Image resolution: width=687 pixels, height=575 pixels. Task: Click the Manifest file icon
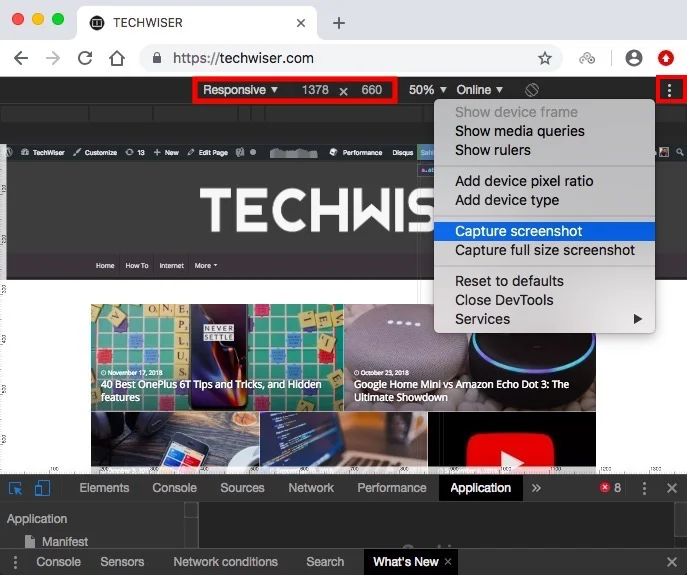pos(30,542)
